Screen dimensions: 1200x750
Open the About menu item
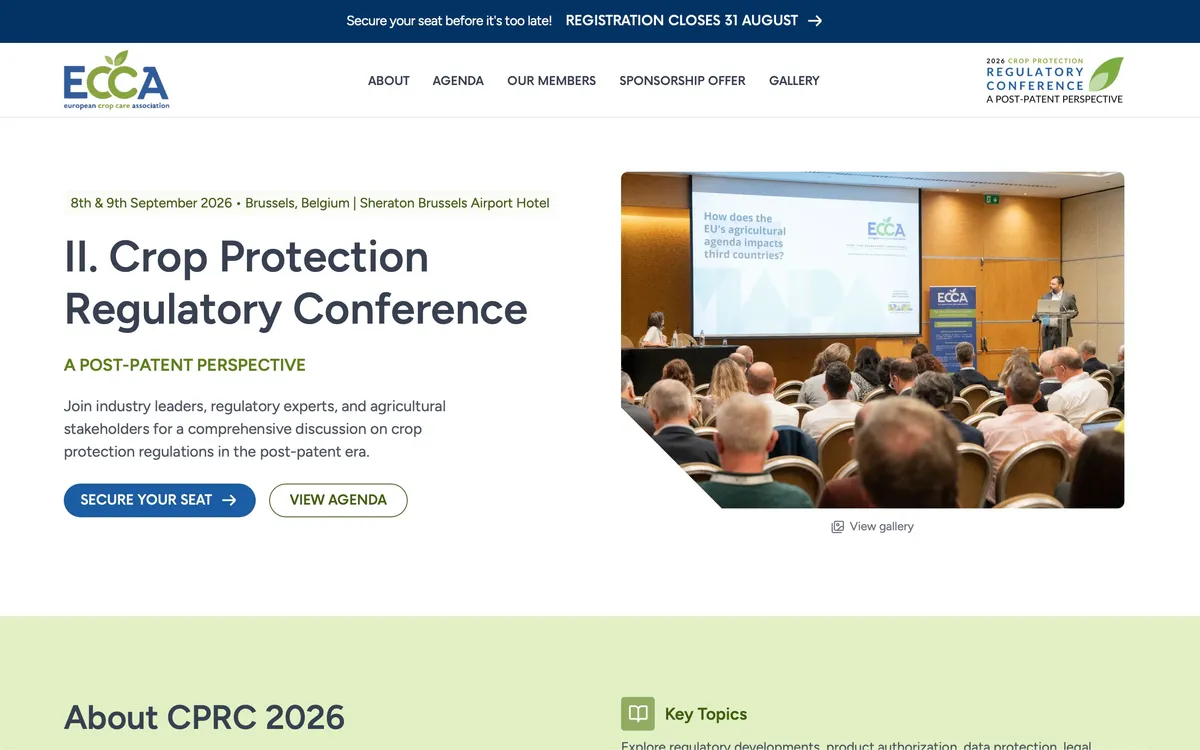(x=389, y=81)
